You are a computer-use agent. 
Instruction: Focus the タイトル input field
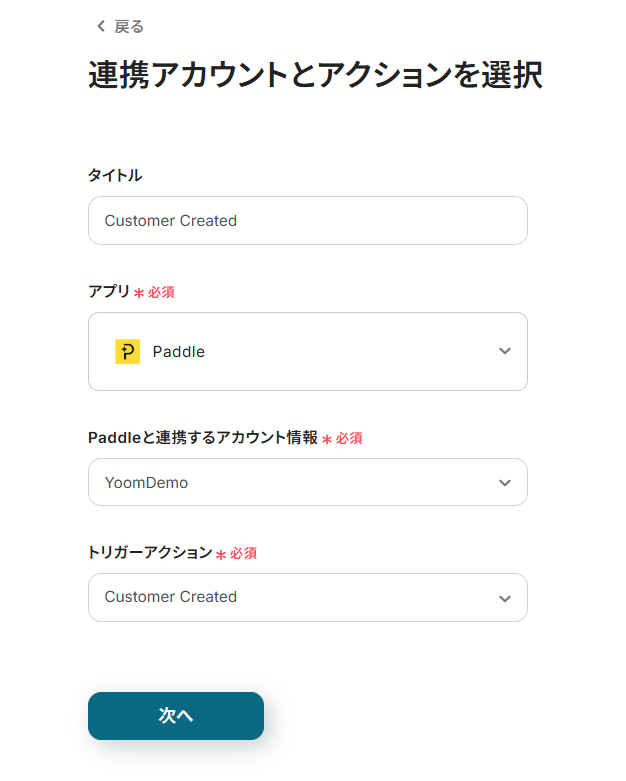point(307,220)
